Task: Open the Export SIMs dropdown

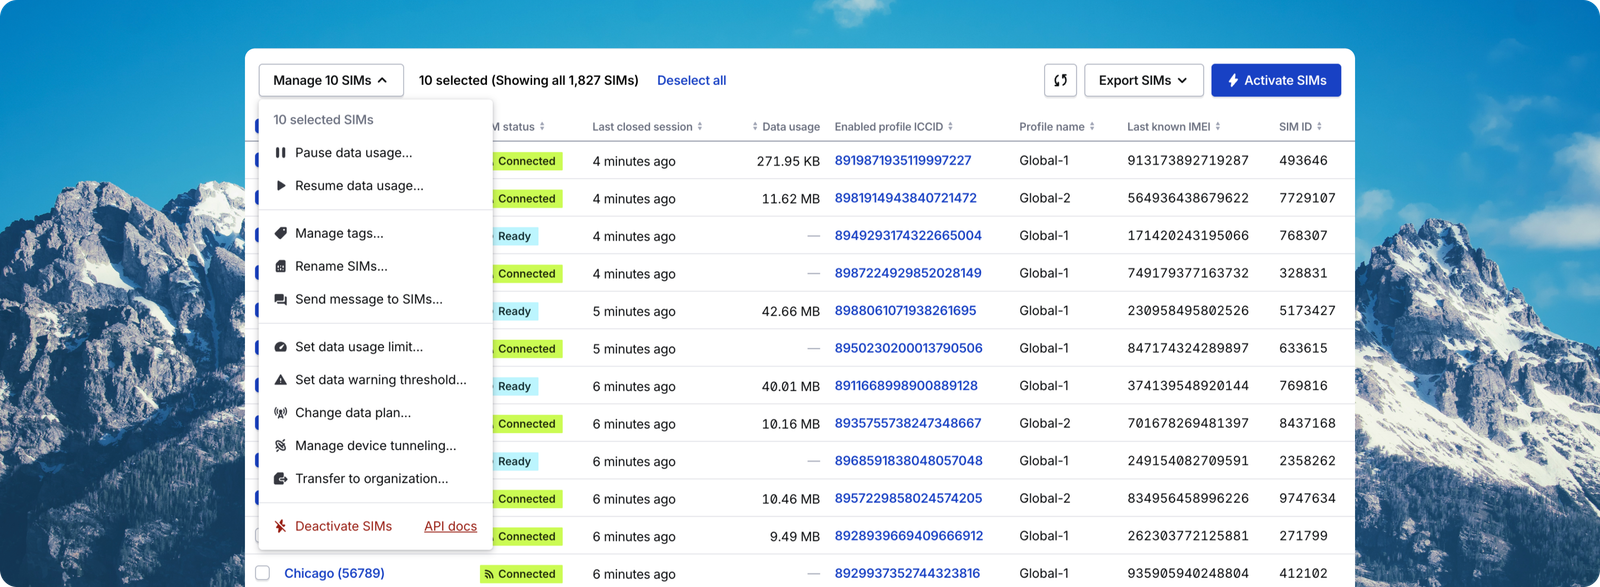Action: pos(1143,80)
